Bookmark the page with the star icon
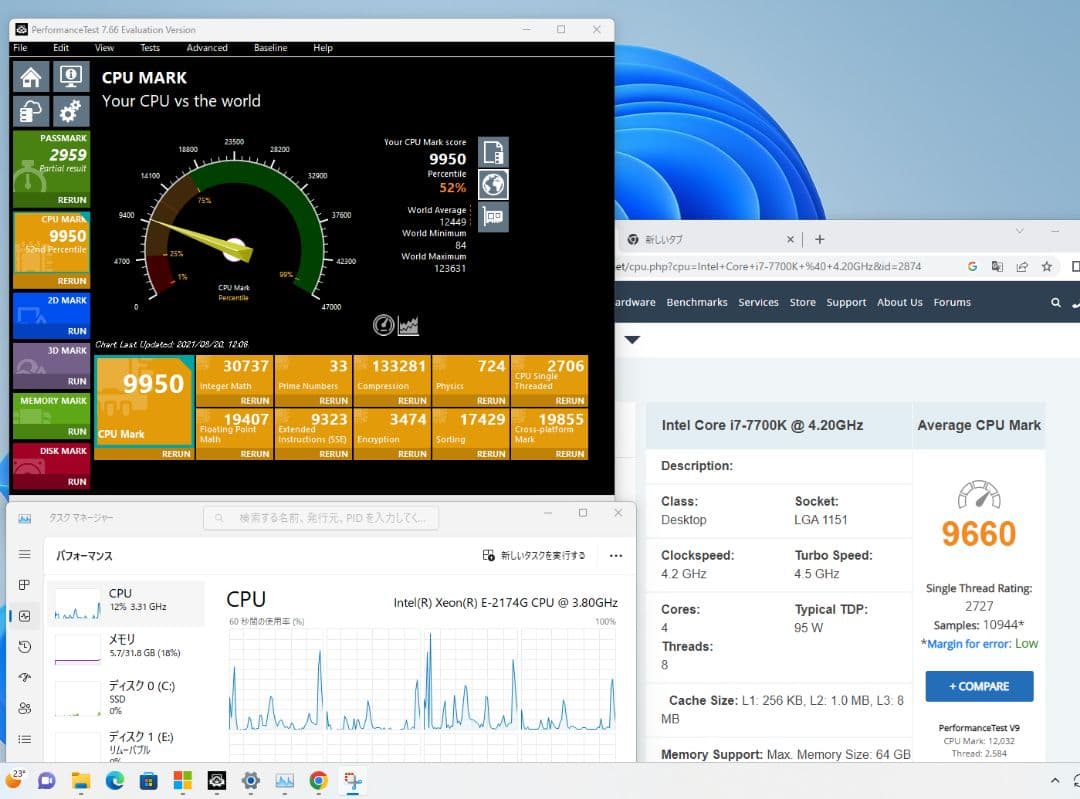The height and width of the screenshot is (799, 1080). click(x=1047, y=266)
